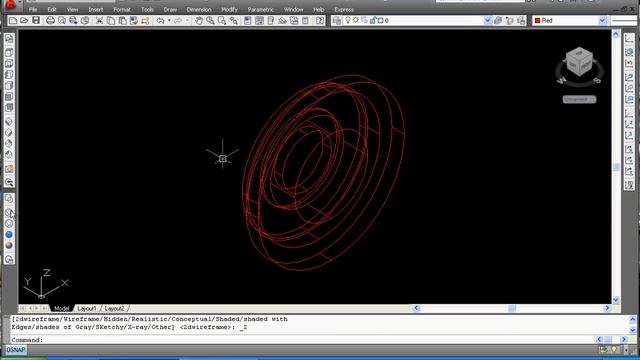Open the Dimension menu
640x360 pixels.
pos(199,9)
